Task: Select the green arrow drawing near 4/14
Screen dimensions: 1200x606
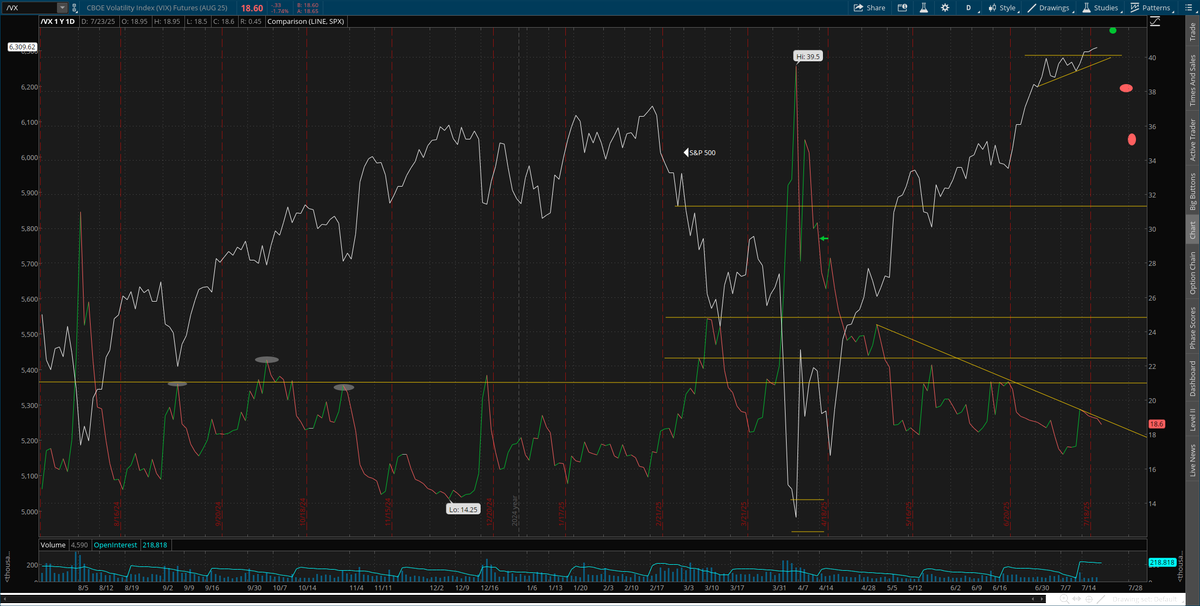Action: [824, 239]
